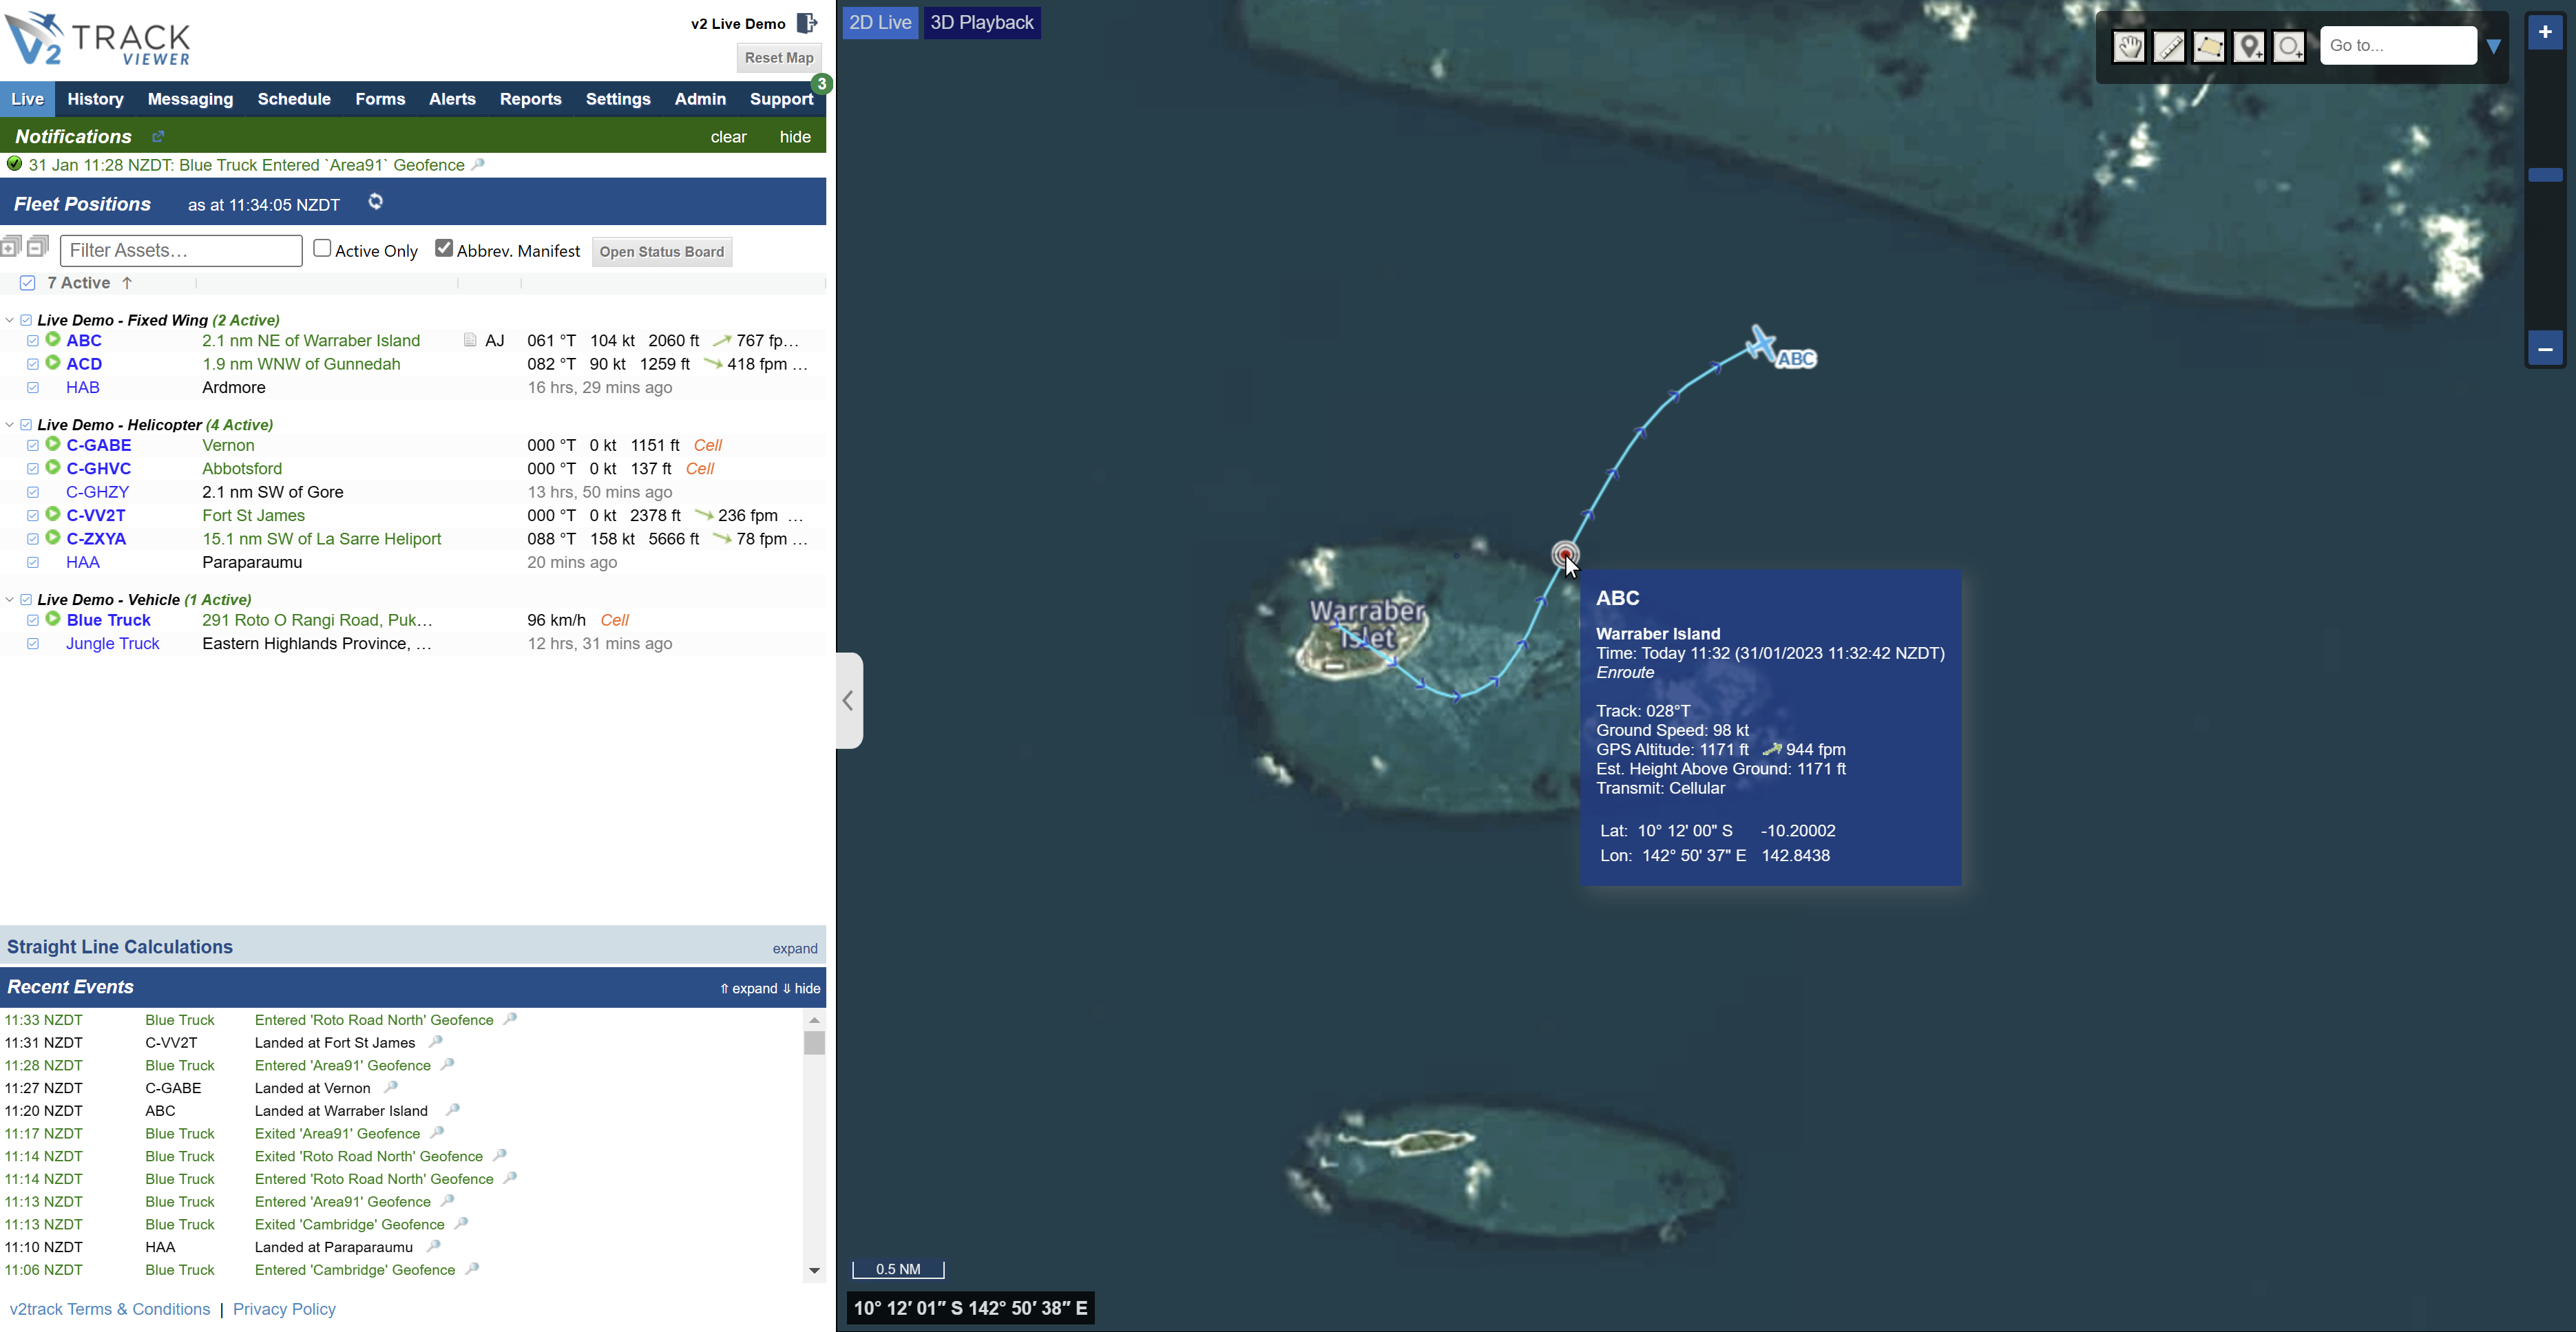
Task: Collapse the Live Demo - Fixed Wing group
Action: point(10,320)
